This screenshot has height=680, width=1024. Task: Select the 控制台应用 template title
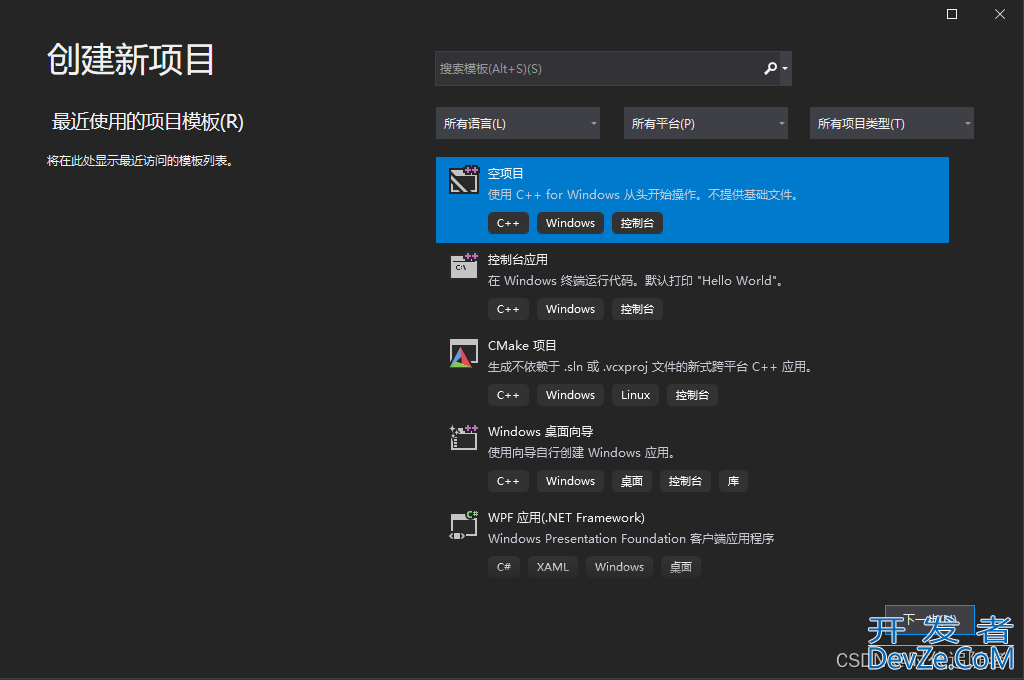(x=518, y=260)
